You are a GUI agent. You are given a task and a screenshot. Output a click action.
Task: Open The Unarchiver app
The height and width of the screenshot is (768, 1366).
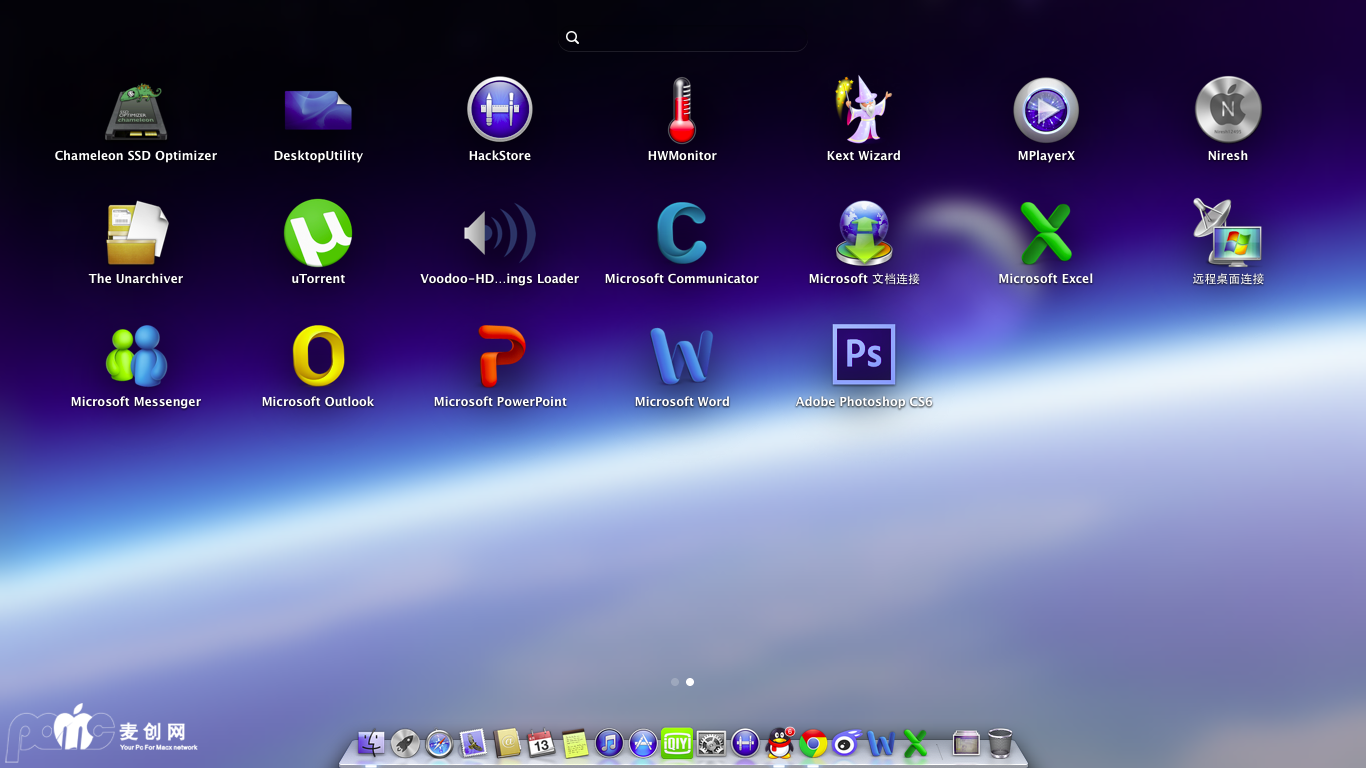(136, 233)
